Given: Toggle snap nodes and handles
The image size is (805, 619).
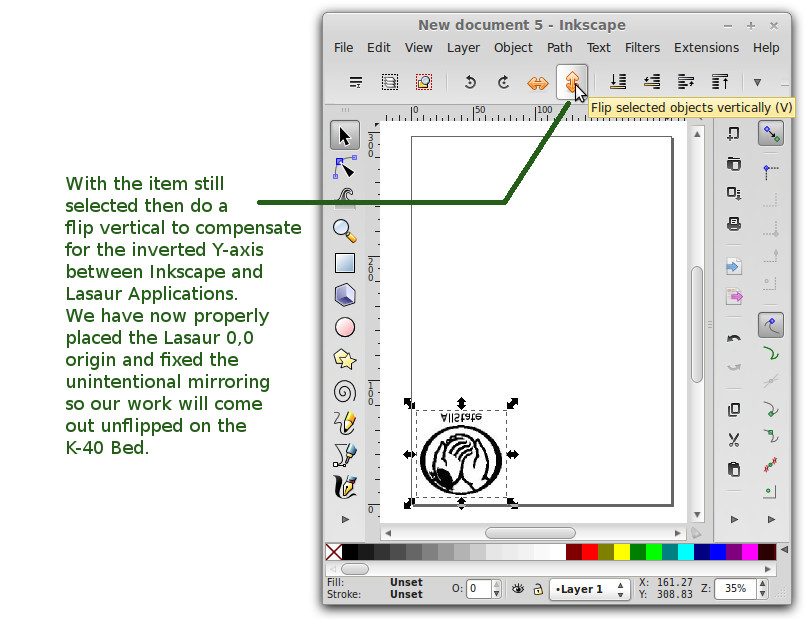Looking at the screenshot, I should (x=771, y=325).
